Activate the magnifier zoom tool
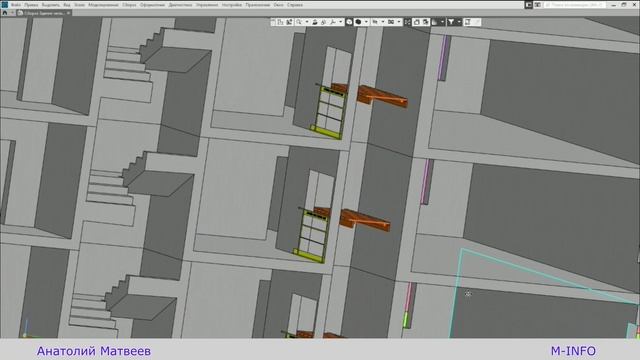 [298, 22]
